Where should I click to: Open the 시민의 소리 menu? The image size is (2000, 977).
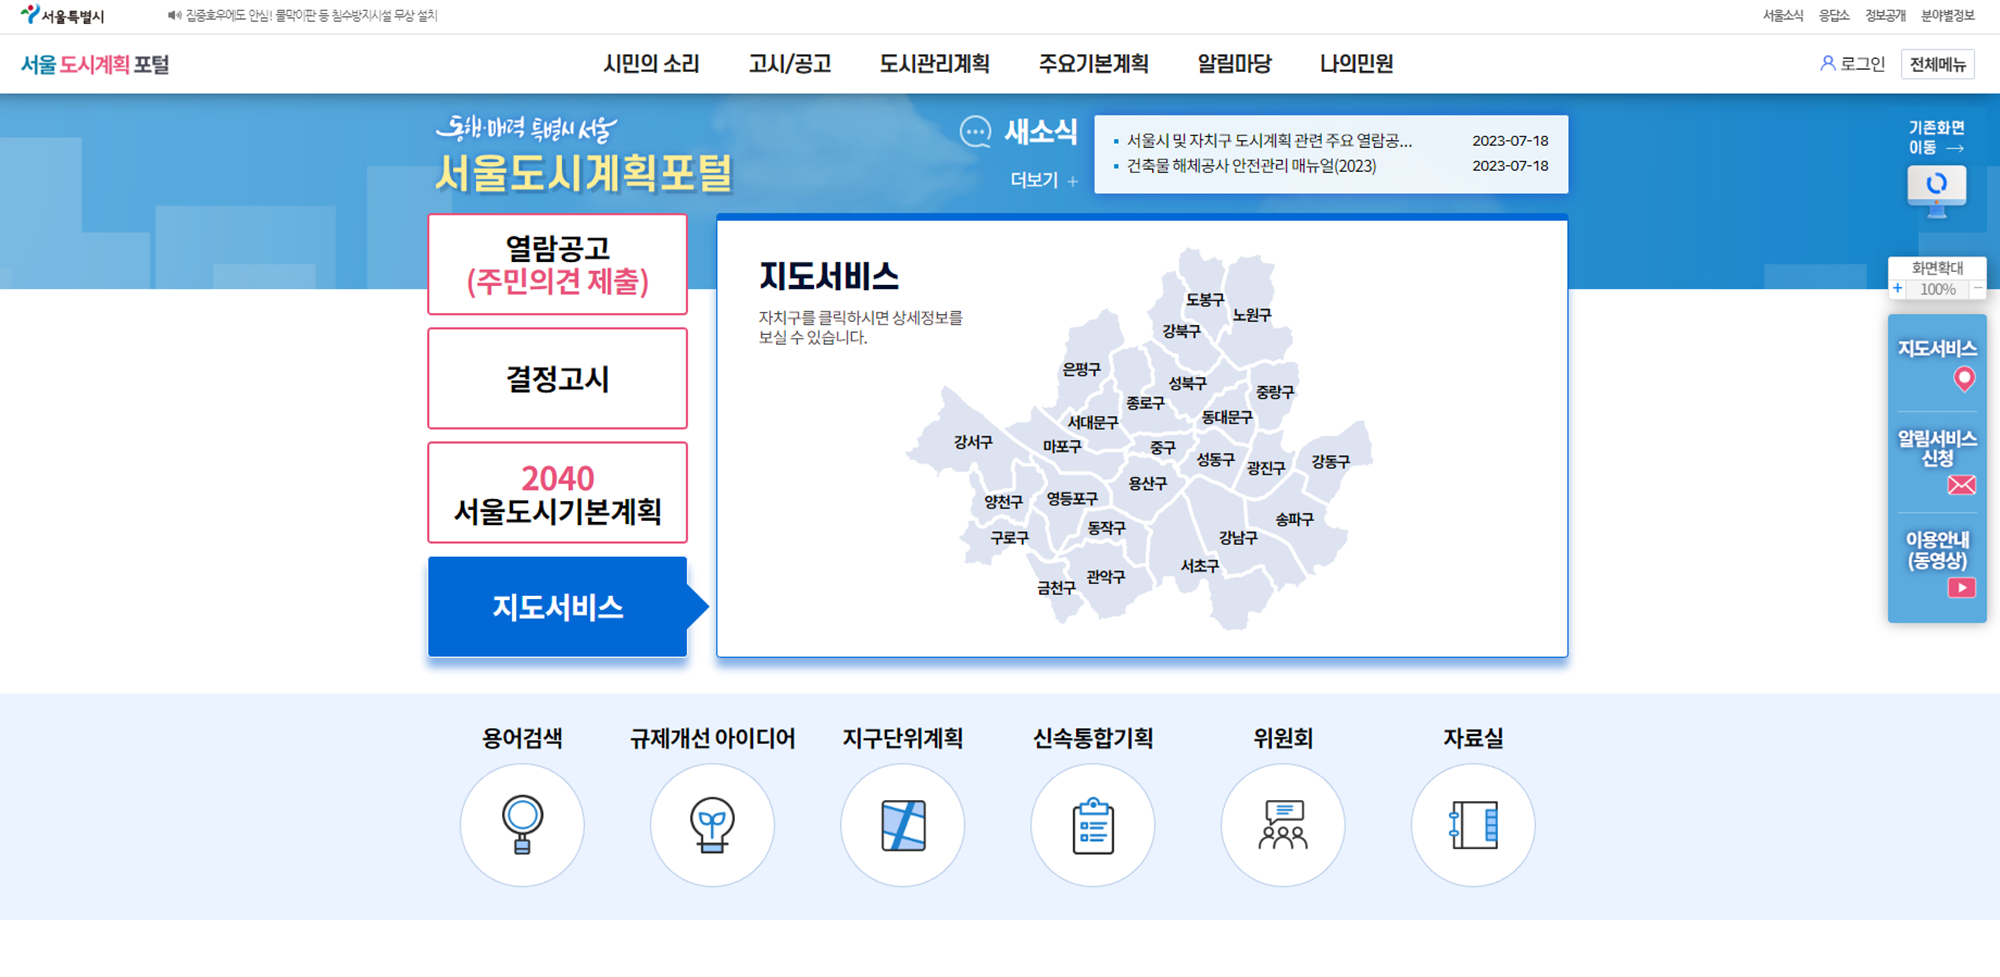point(651,64)
